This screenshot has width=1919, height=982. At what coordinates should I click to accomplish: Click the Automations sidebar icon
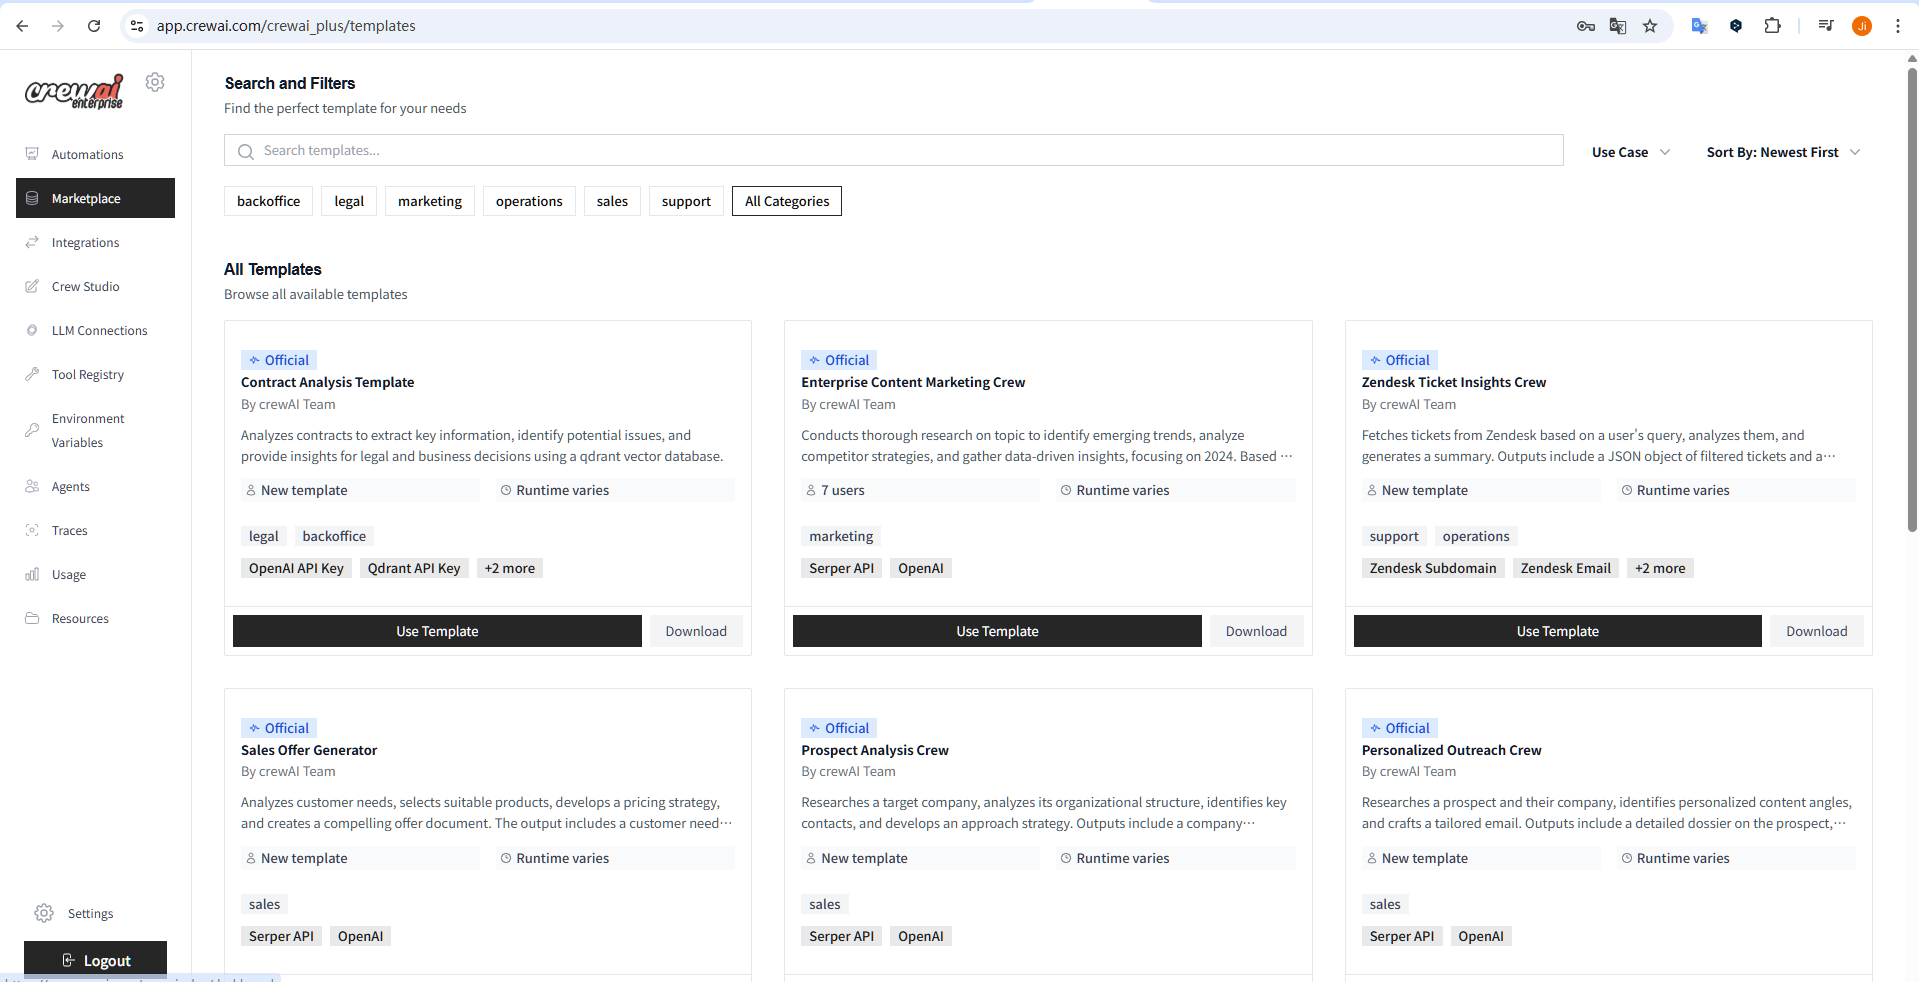click(32, 154)
